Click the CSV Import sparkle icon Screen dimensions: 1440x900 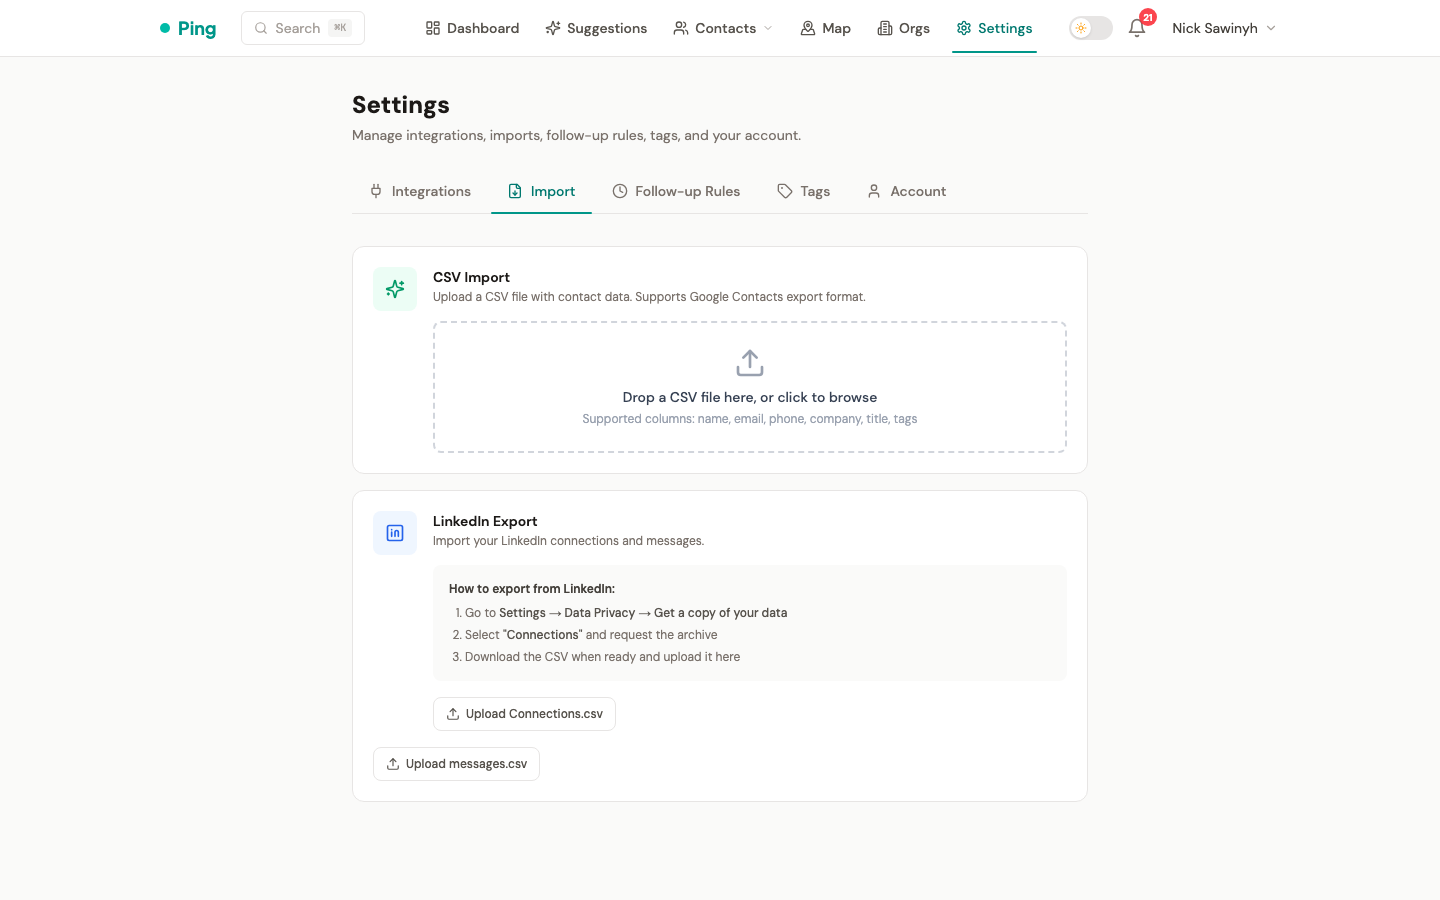click(x=395, y=289)
